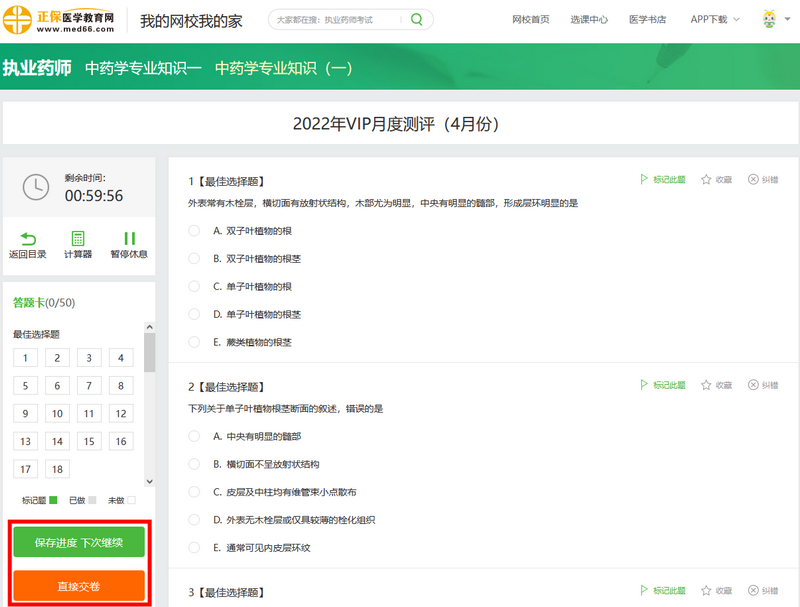Viewport: 800px width, 607px height.
Task: Click the user avatar icon
Action: (x=769, y=19)
